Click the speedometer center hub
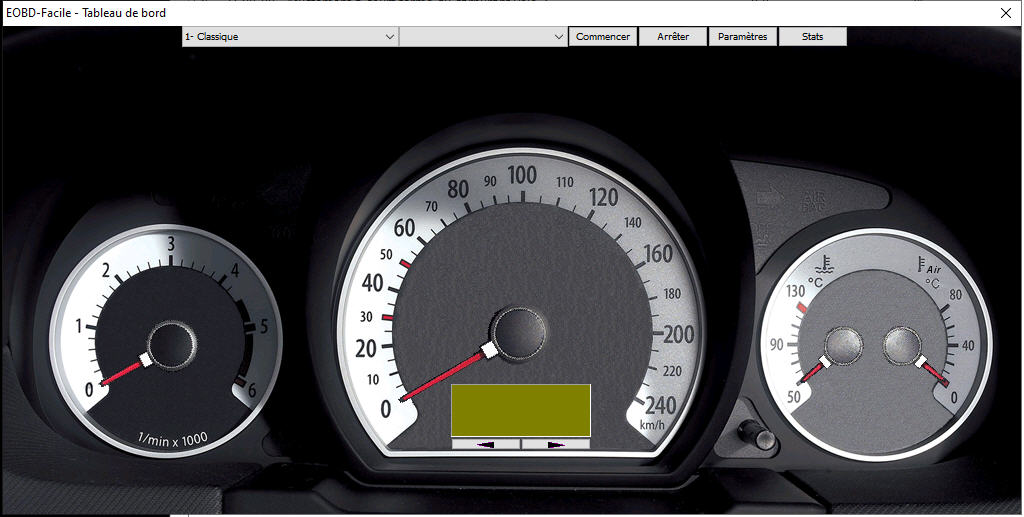Screen dimensions: 1024x517 pos(520,334)
